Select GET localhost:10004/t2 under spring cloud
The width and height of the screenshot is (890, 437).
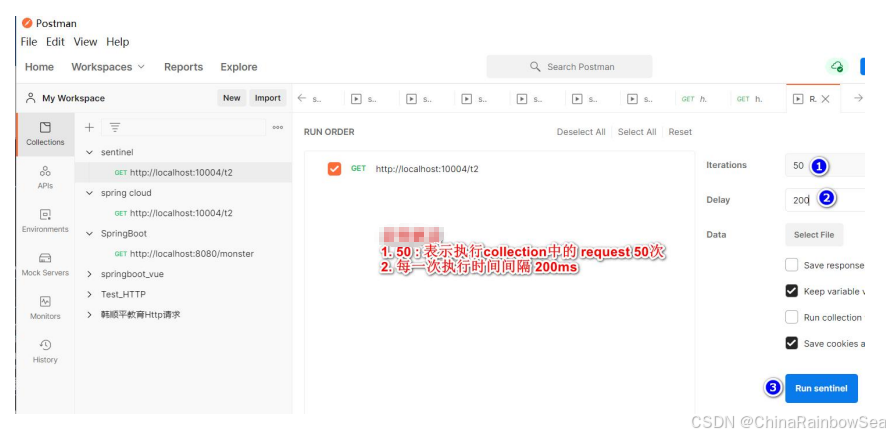183,213
